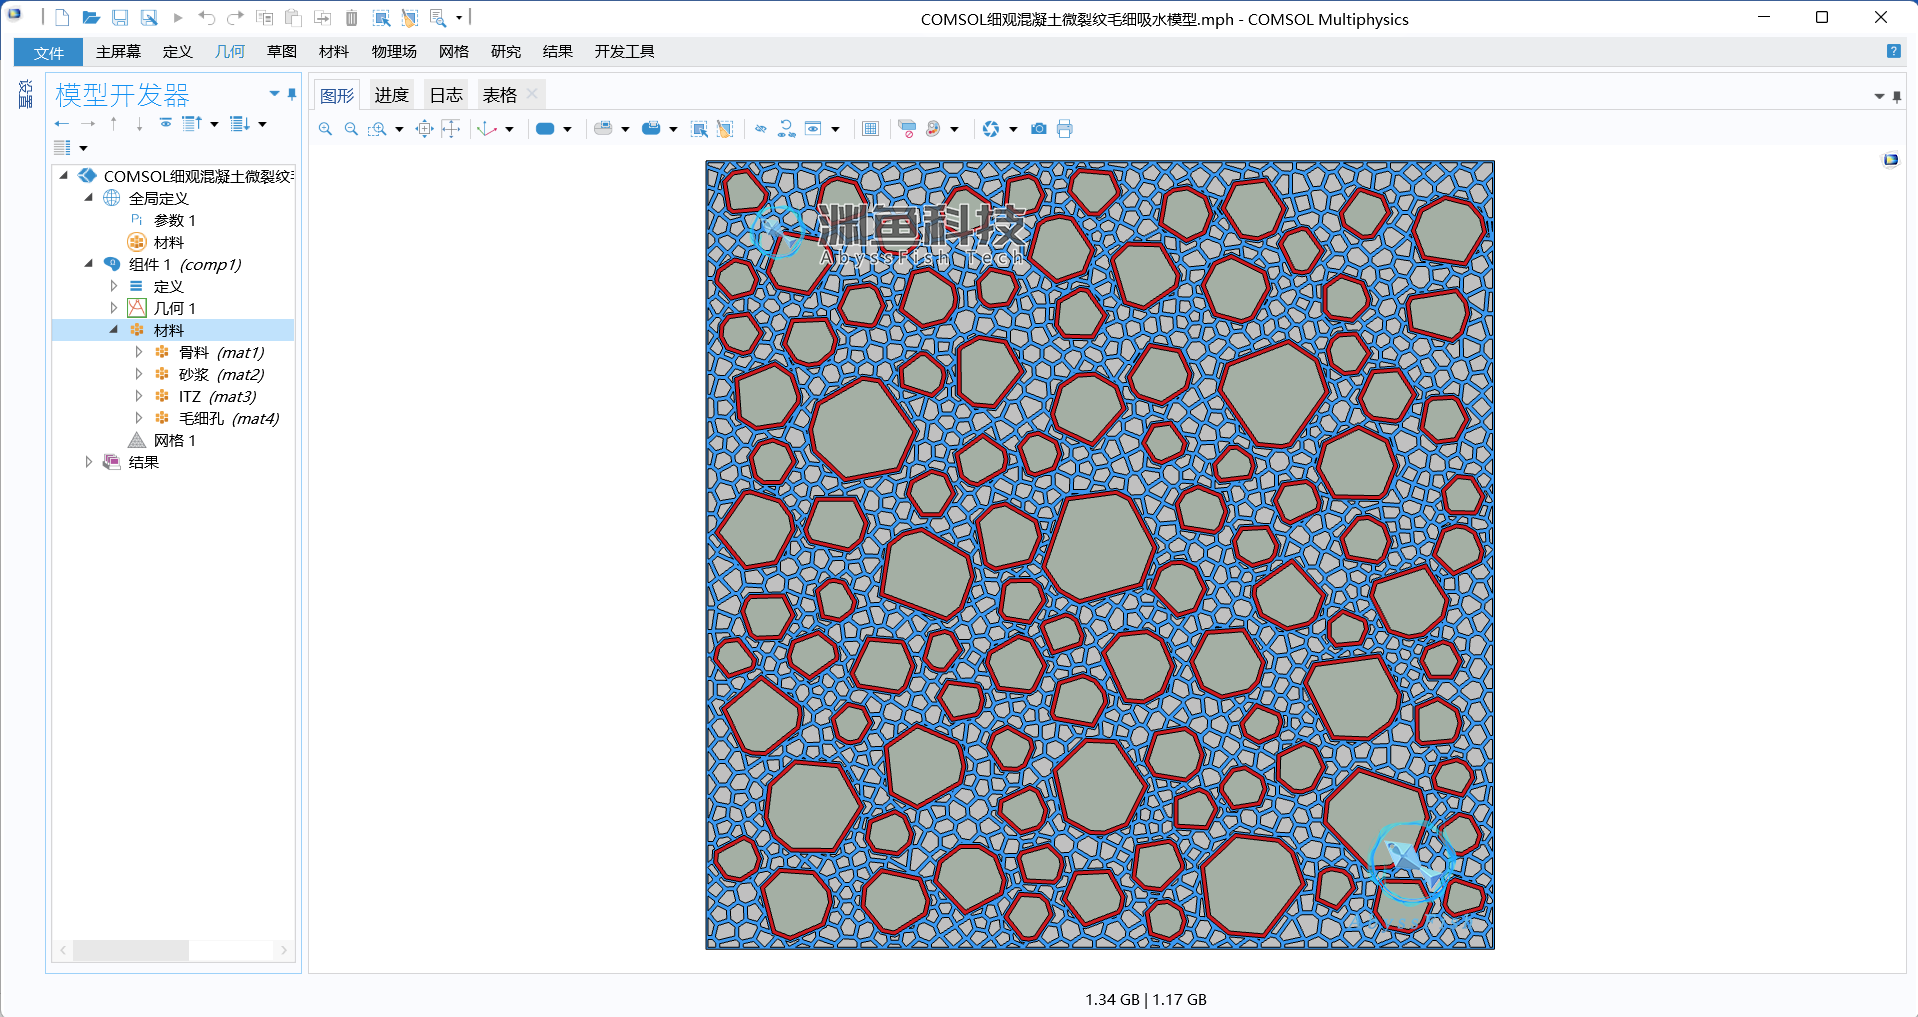1918x1017 pixels.
Task: Expand the 砂浆 (mat2) node
Action: point(139,374)
